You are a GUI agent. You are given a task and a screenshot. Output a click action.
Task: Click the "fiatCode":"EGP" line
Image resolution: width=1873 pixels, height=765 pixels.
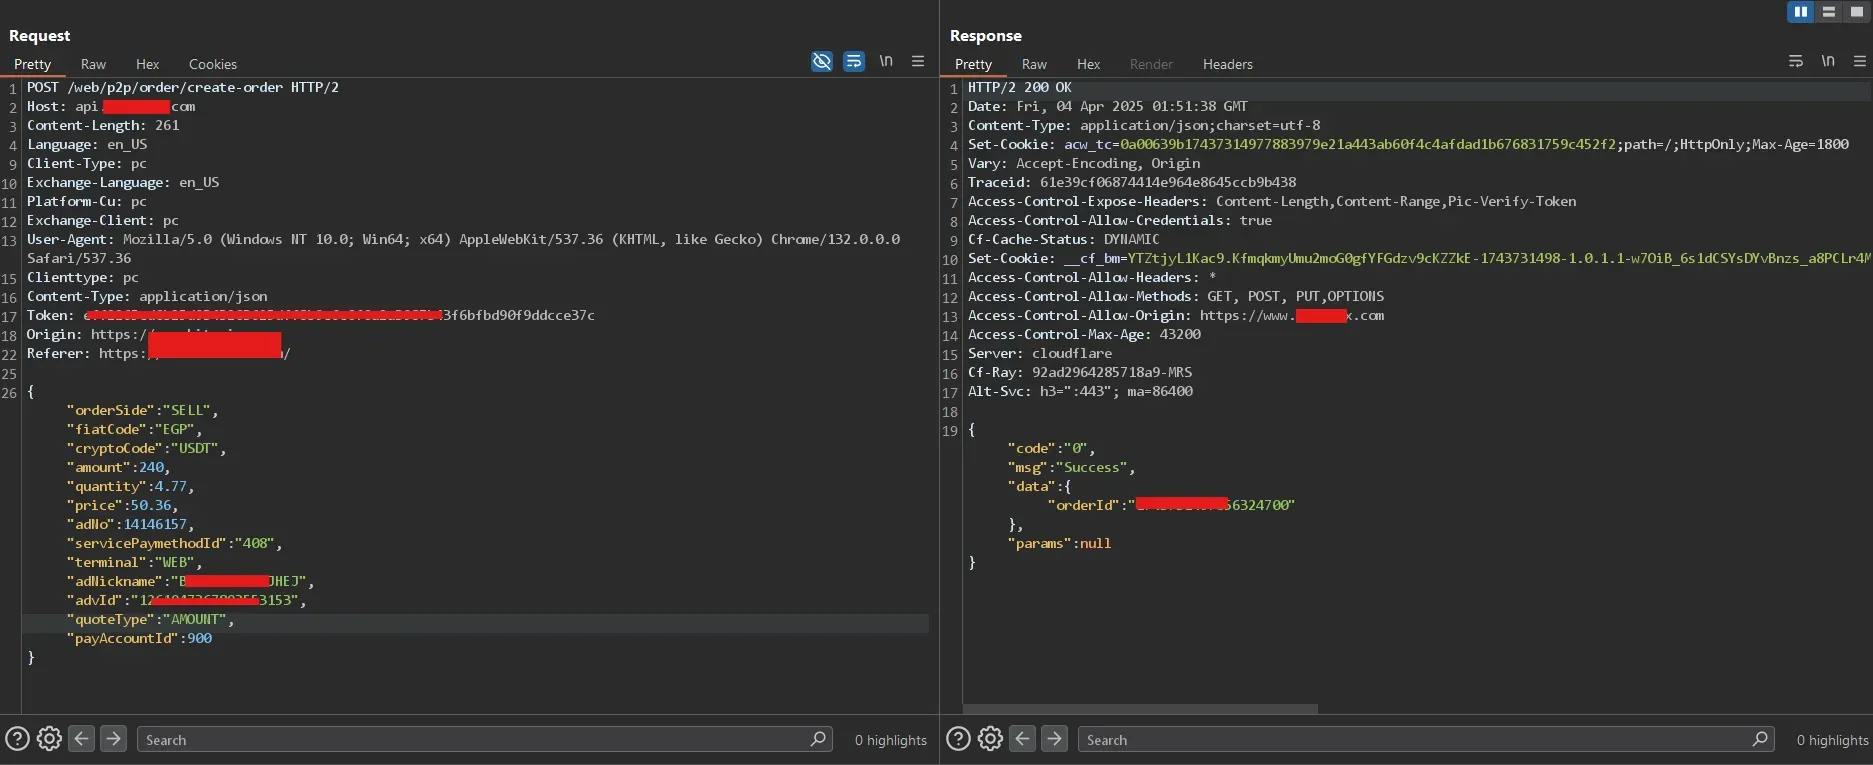pyautogui.click(x=134, y=429)
